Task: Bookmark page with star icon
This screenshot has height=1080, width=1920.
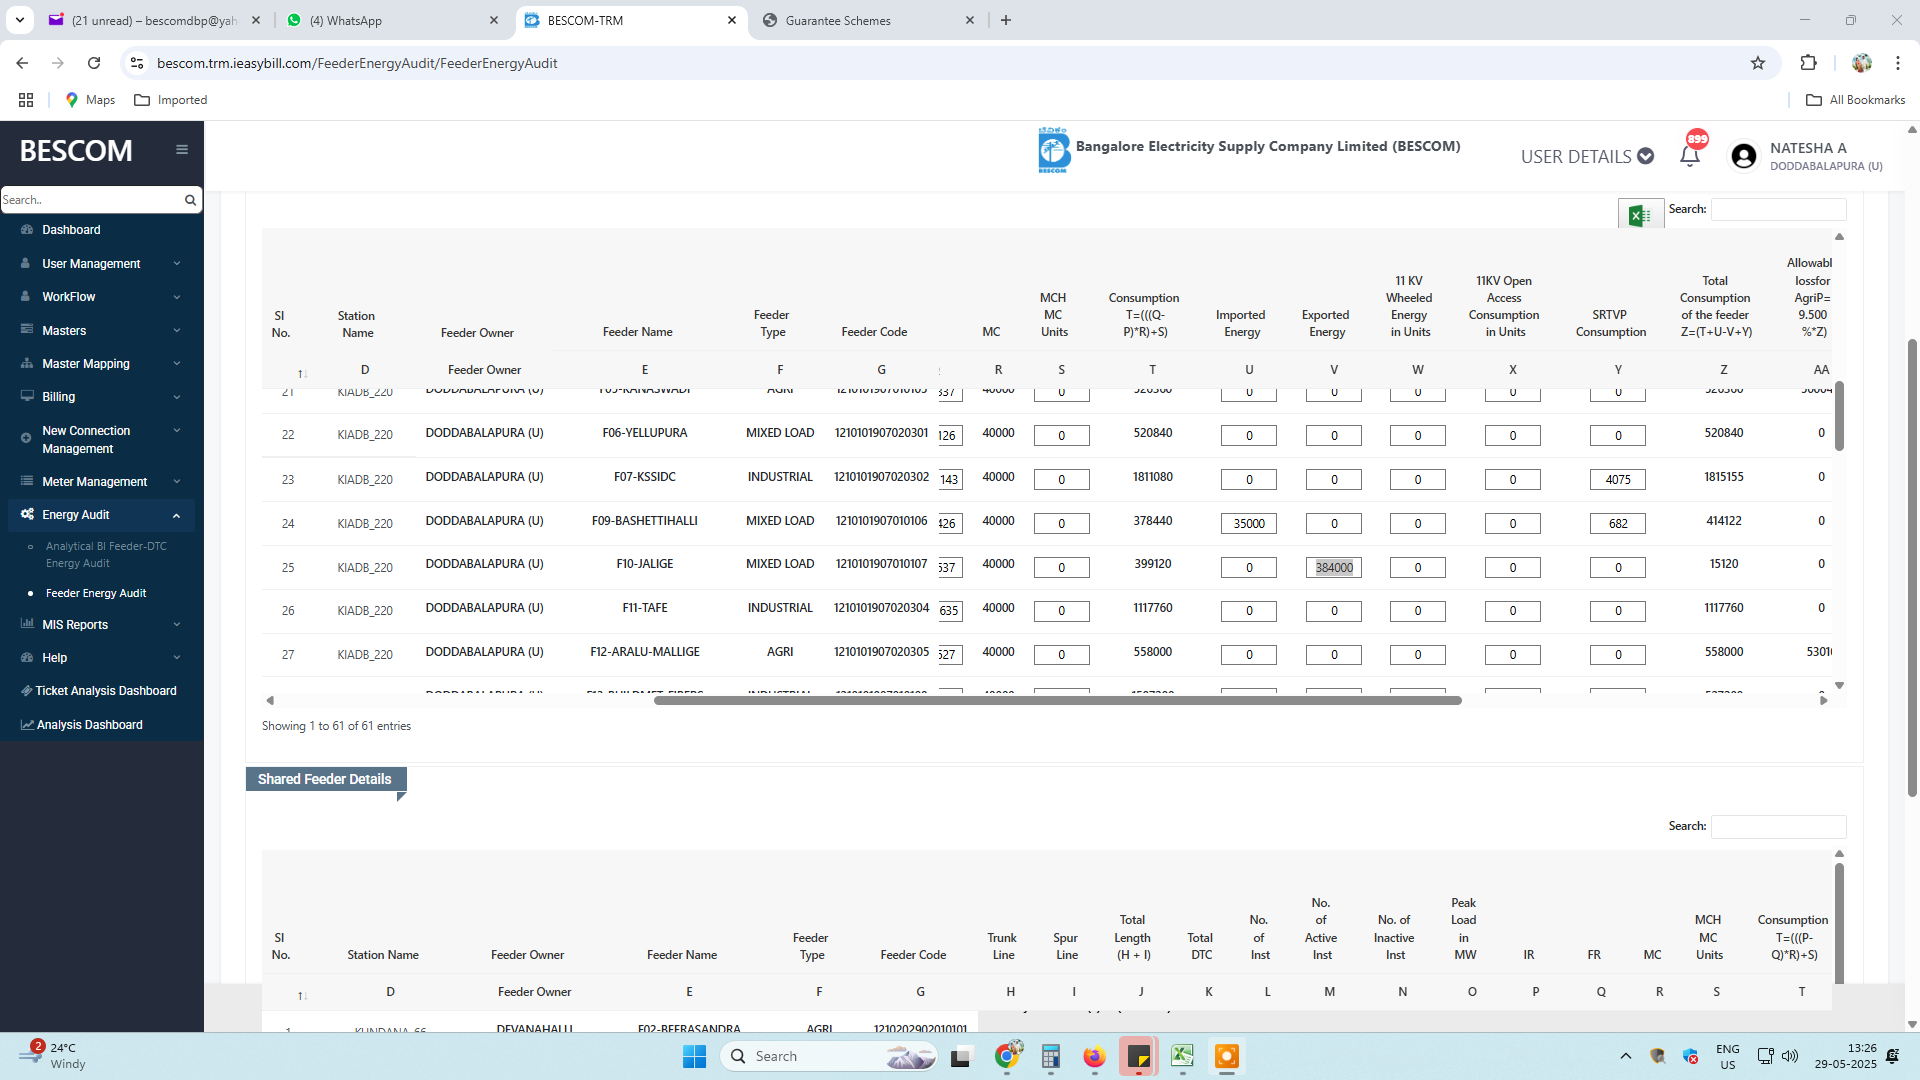Action: (1758, 63)
